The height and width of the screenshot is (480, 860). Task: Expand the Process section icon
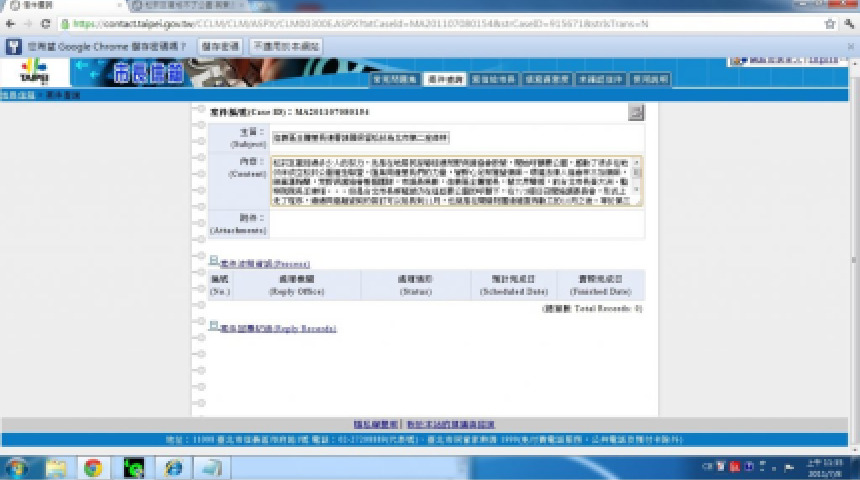click(x=213, y=259)
